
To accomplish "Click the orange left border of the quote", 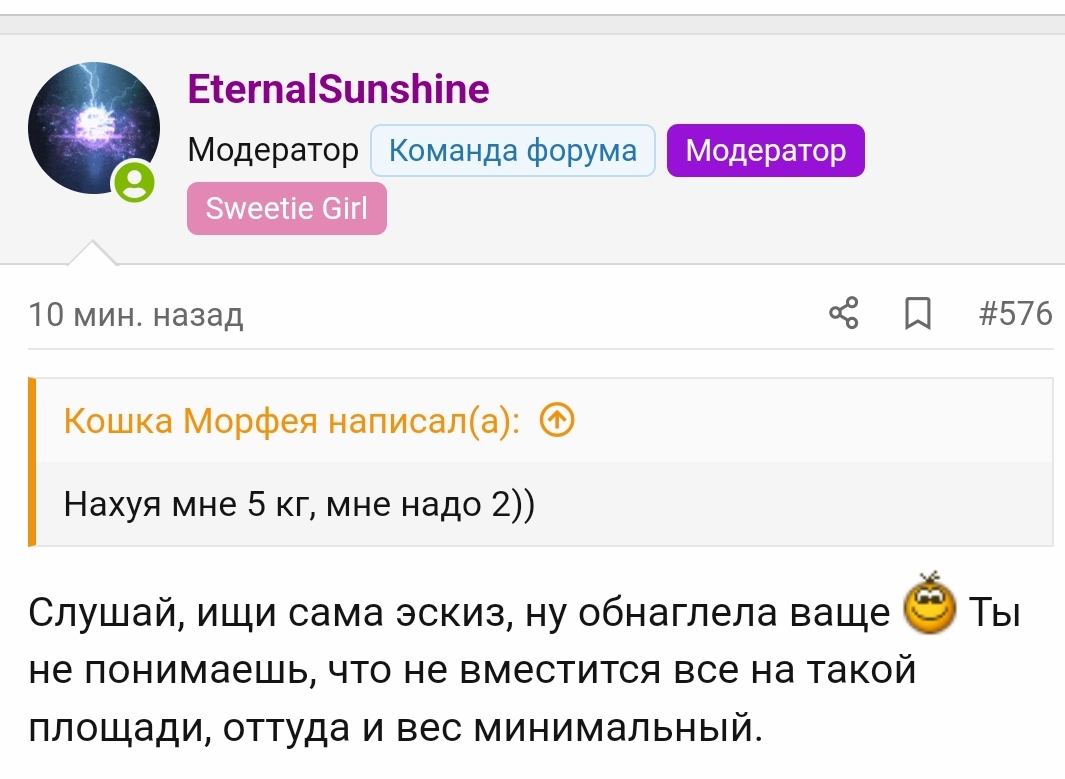I will click(32, 462).
